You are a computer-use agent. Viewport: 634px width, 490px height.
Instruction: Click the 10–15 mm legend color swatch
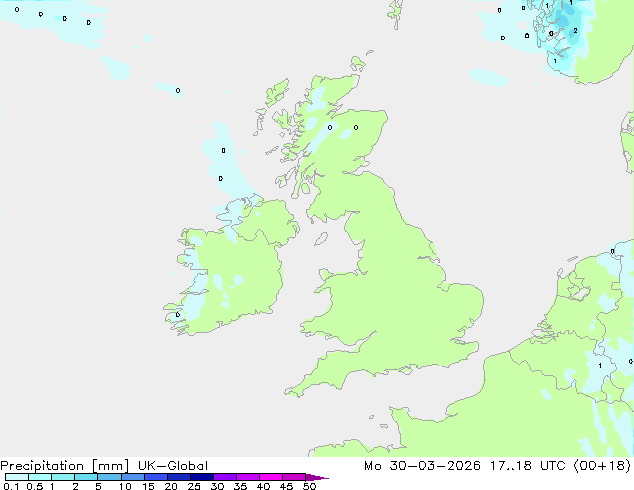tap(132, 477)
